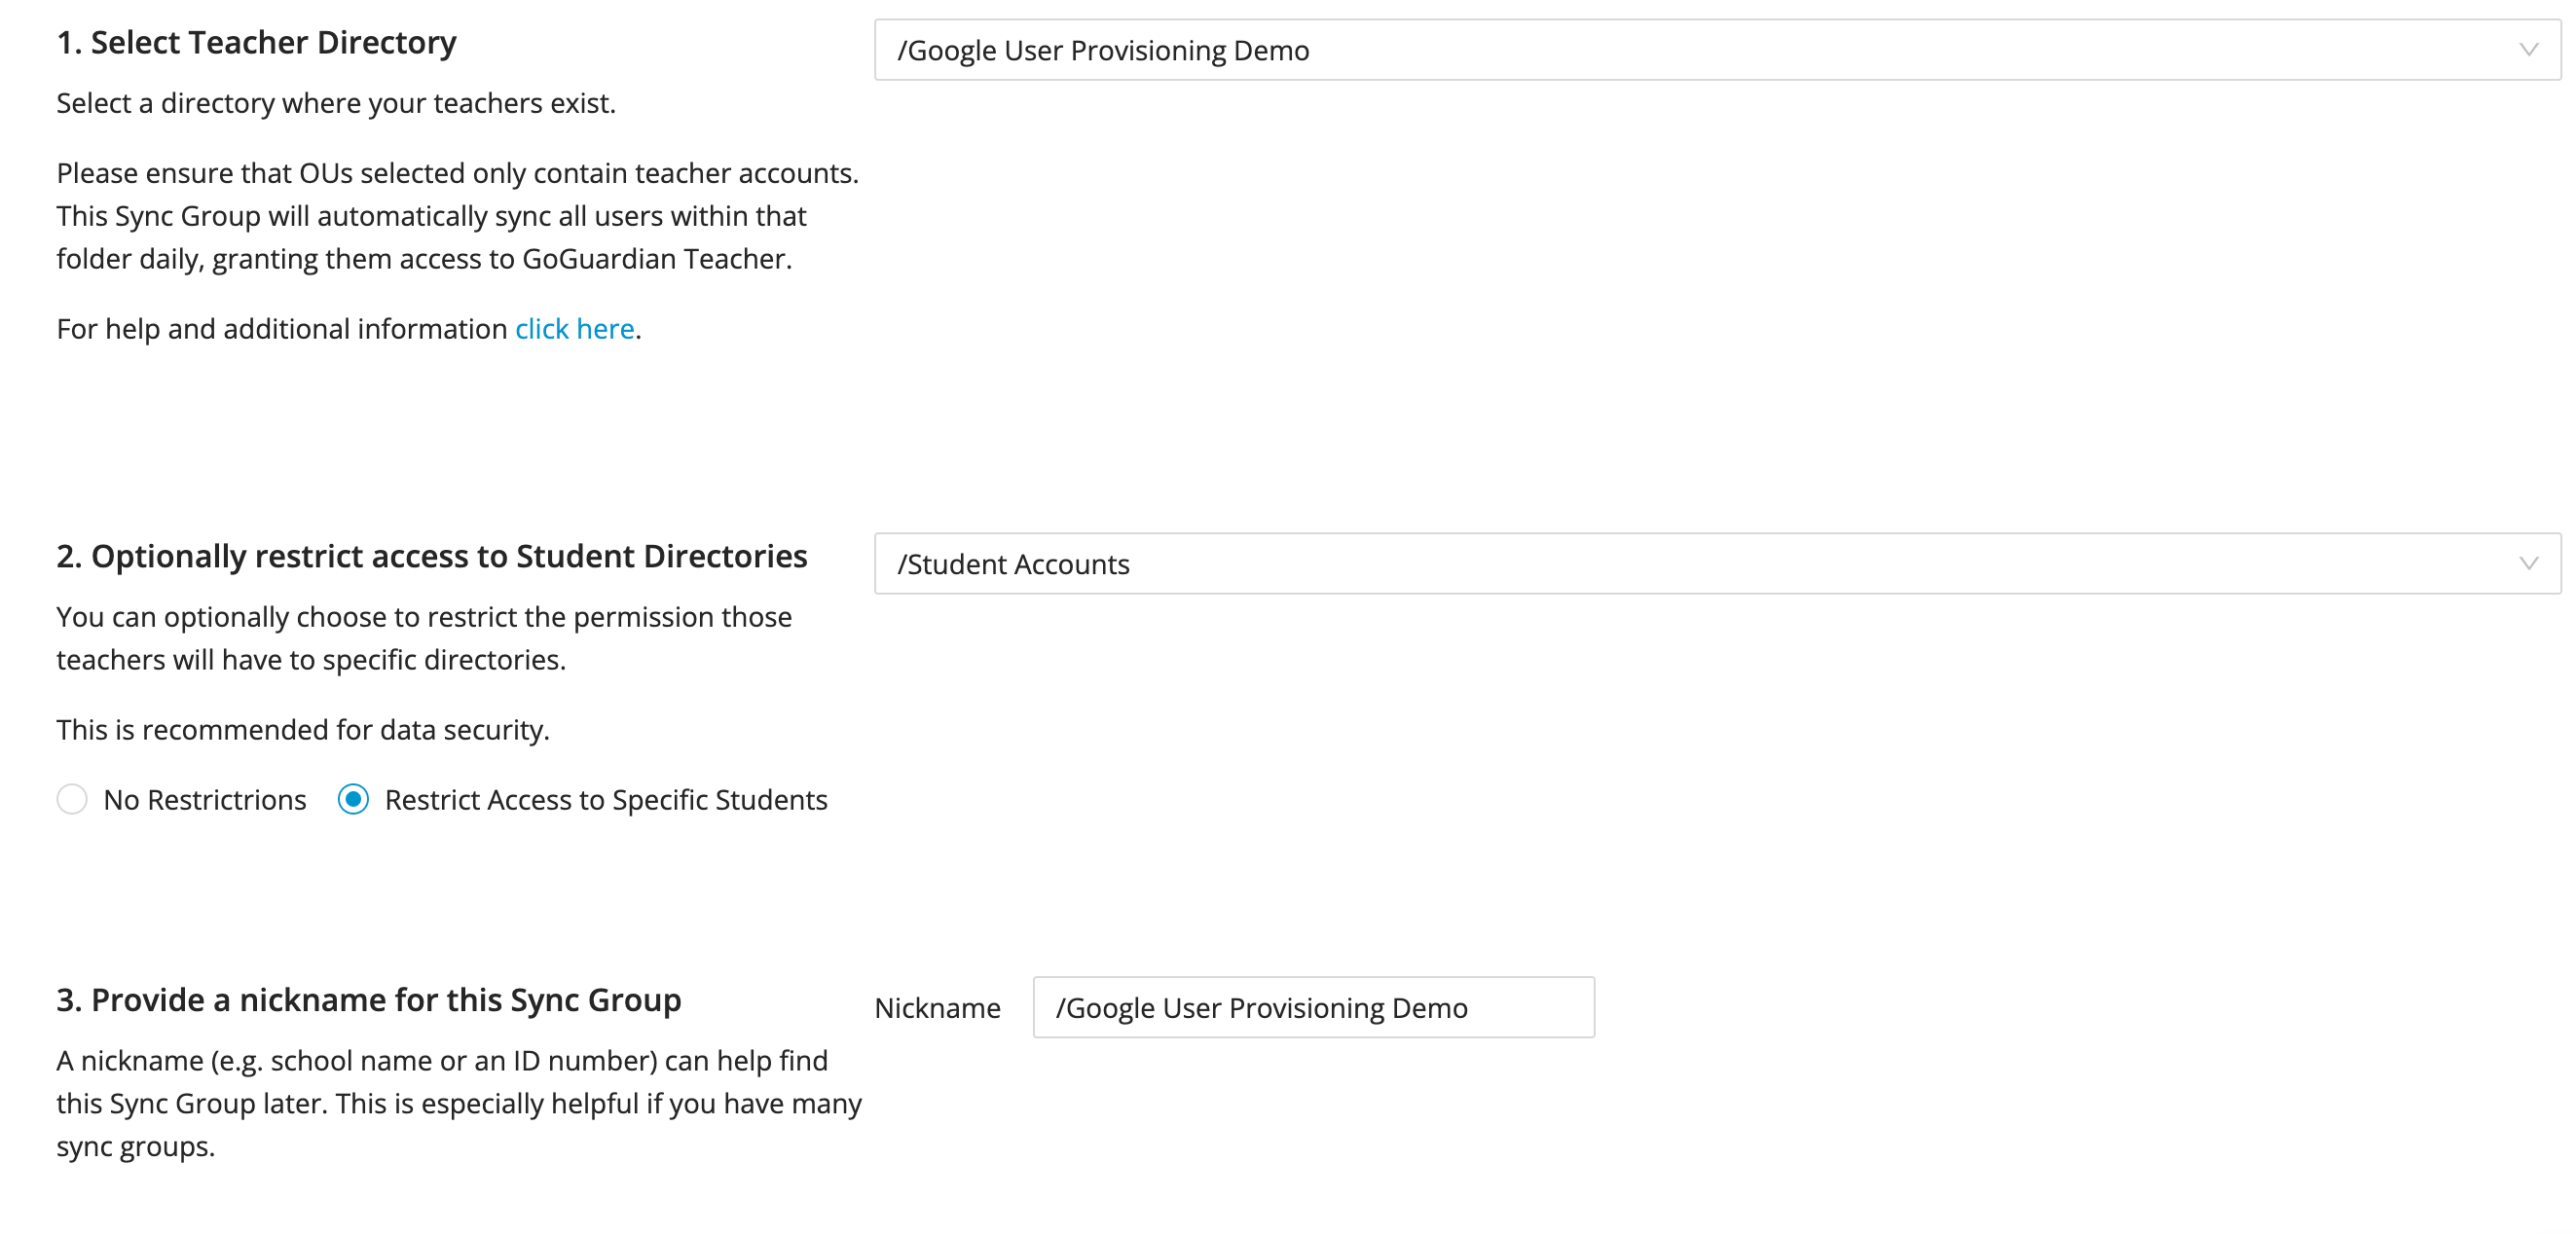Expand the /Google User Provisioning Demo selector arrow

pyautogui.click(x=2531, y=49)
